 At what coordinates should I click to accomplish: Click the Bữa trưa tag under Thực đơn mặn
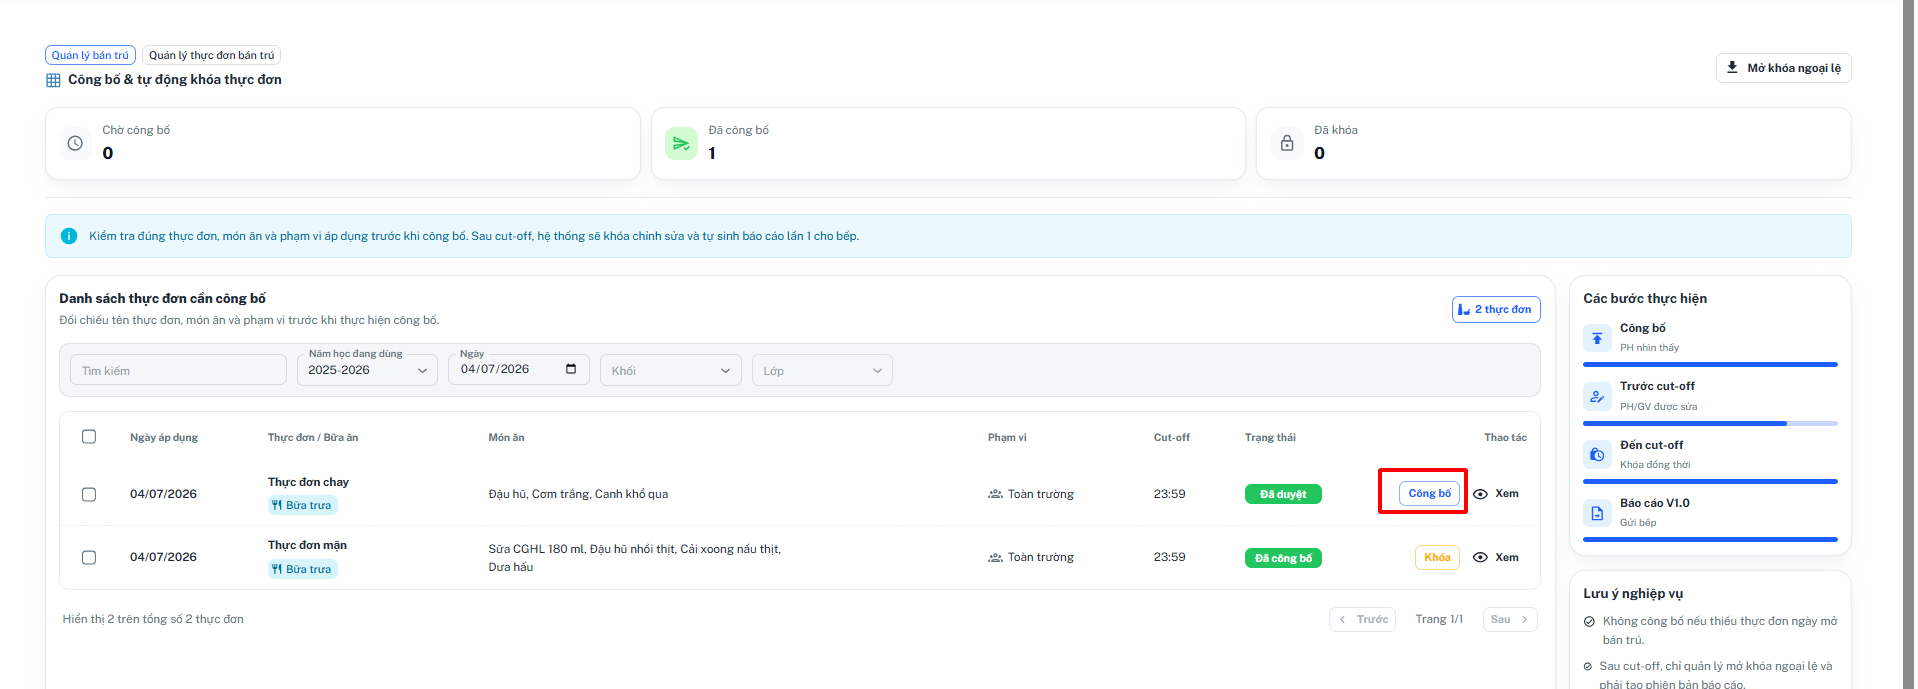302,569
